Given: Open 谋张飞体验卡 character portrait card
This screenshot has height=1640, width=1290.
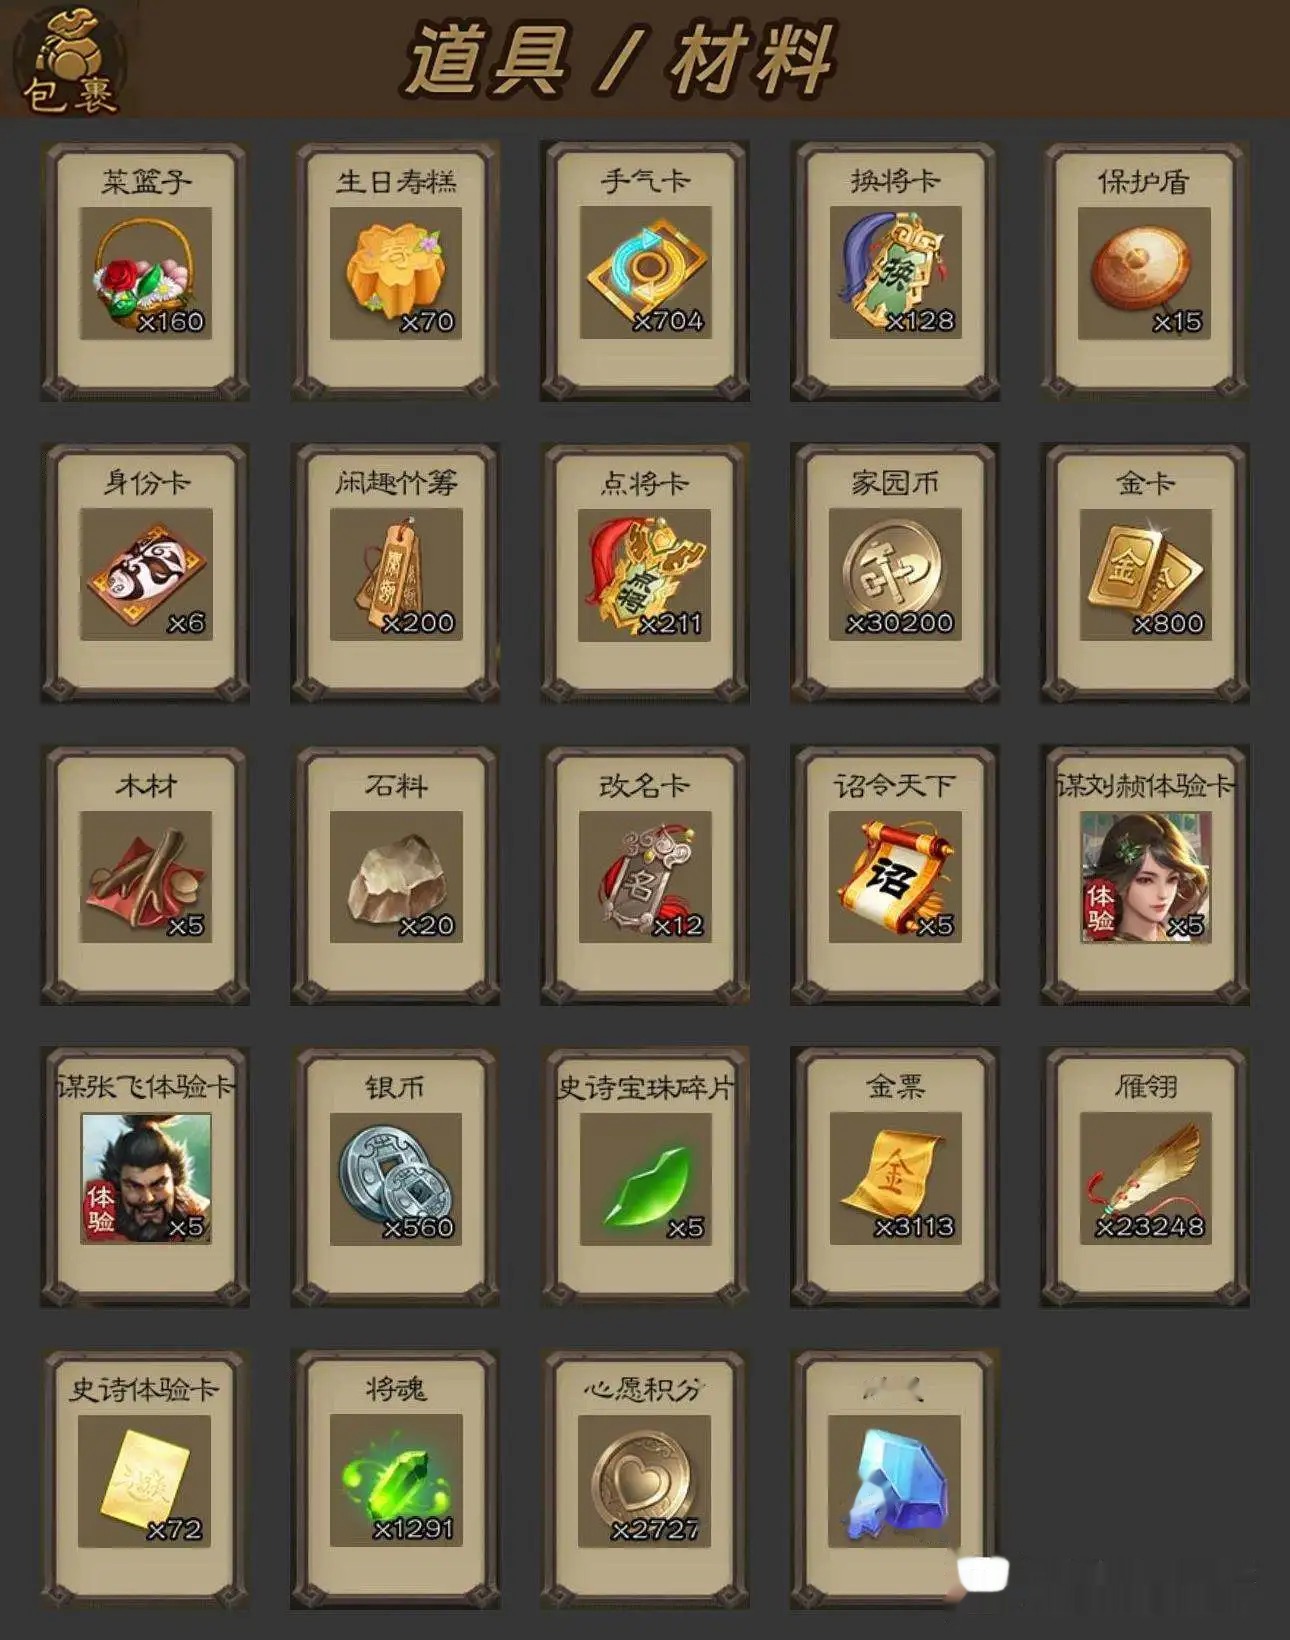Looking at the screenshot, I should click(146, 1179).
